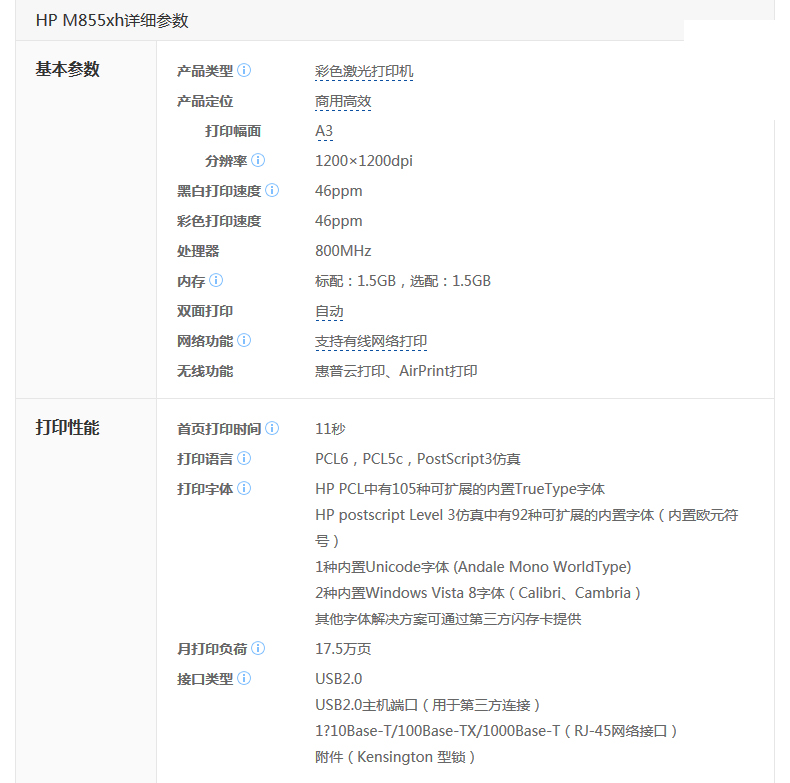
Task: Click the 11秒 first-page time value
Action: pyautogui.click(x=330, y=429)
